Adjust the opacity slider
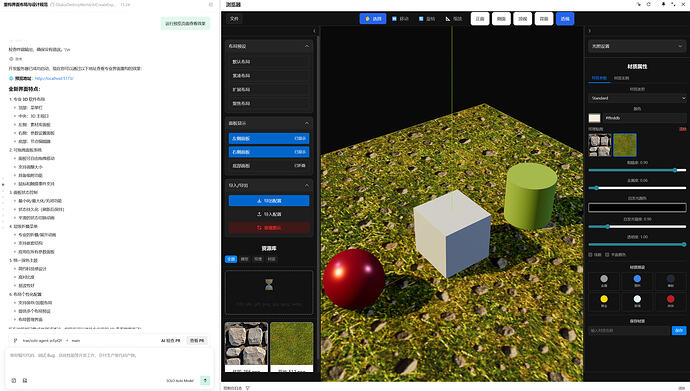This screenshot has width=690, height=391. (x=637, y=245)
